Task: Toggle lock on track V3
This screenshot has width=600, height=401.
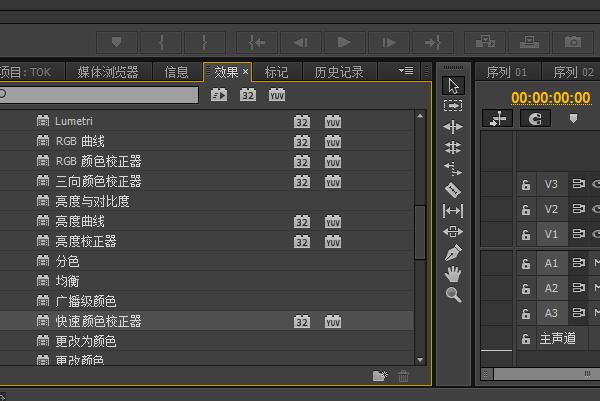Action: (x=526, y=185)
